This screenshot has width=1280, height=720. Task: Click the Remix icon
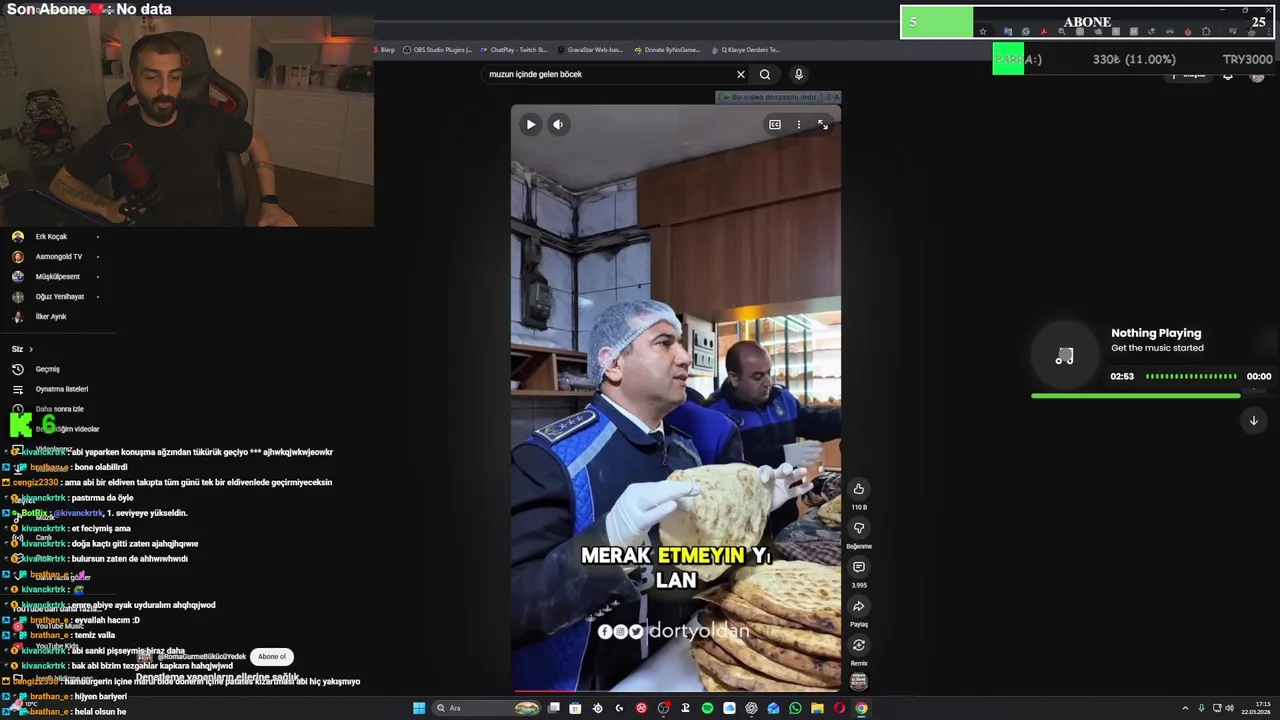(858, 645)
